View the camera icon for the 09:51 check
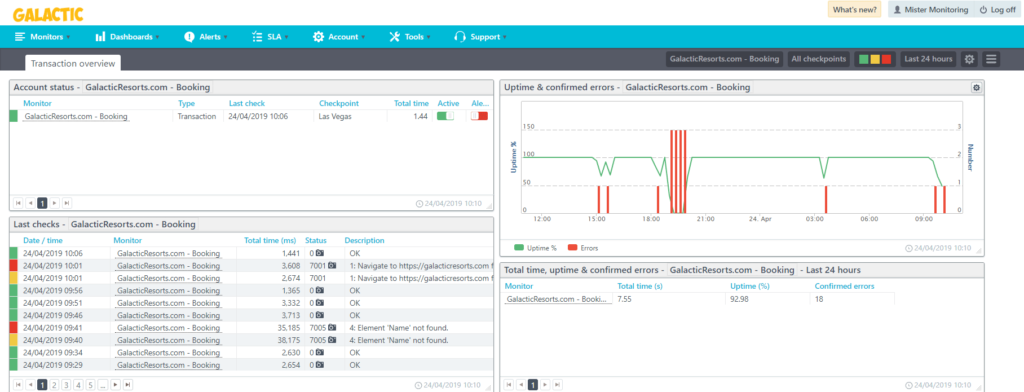 tap(319, 303)
